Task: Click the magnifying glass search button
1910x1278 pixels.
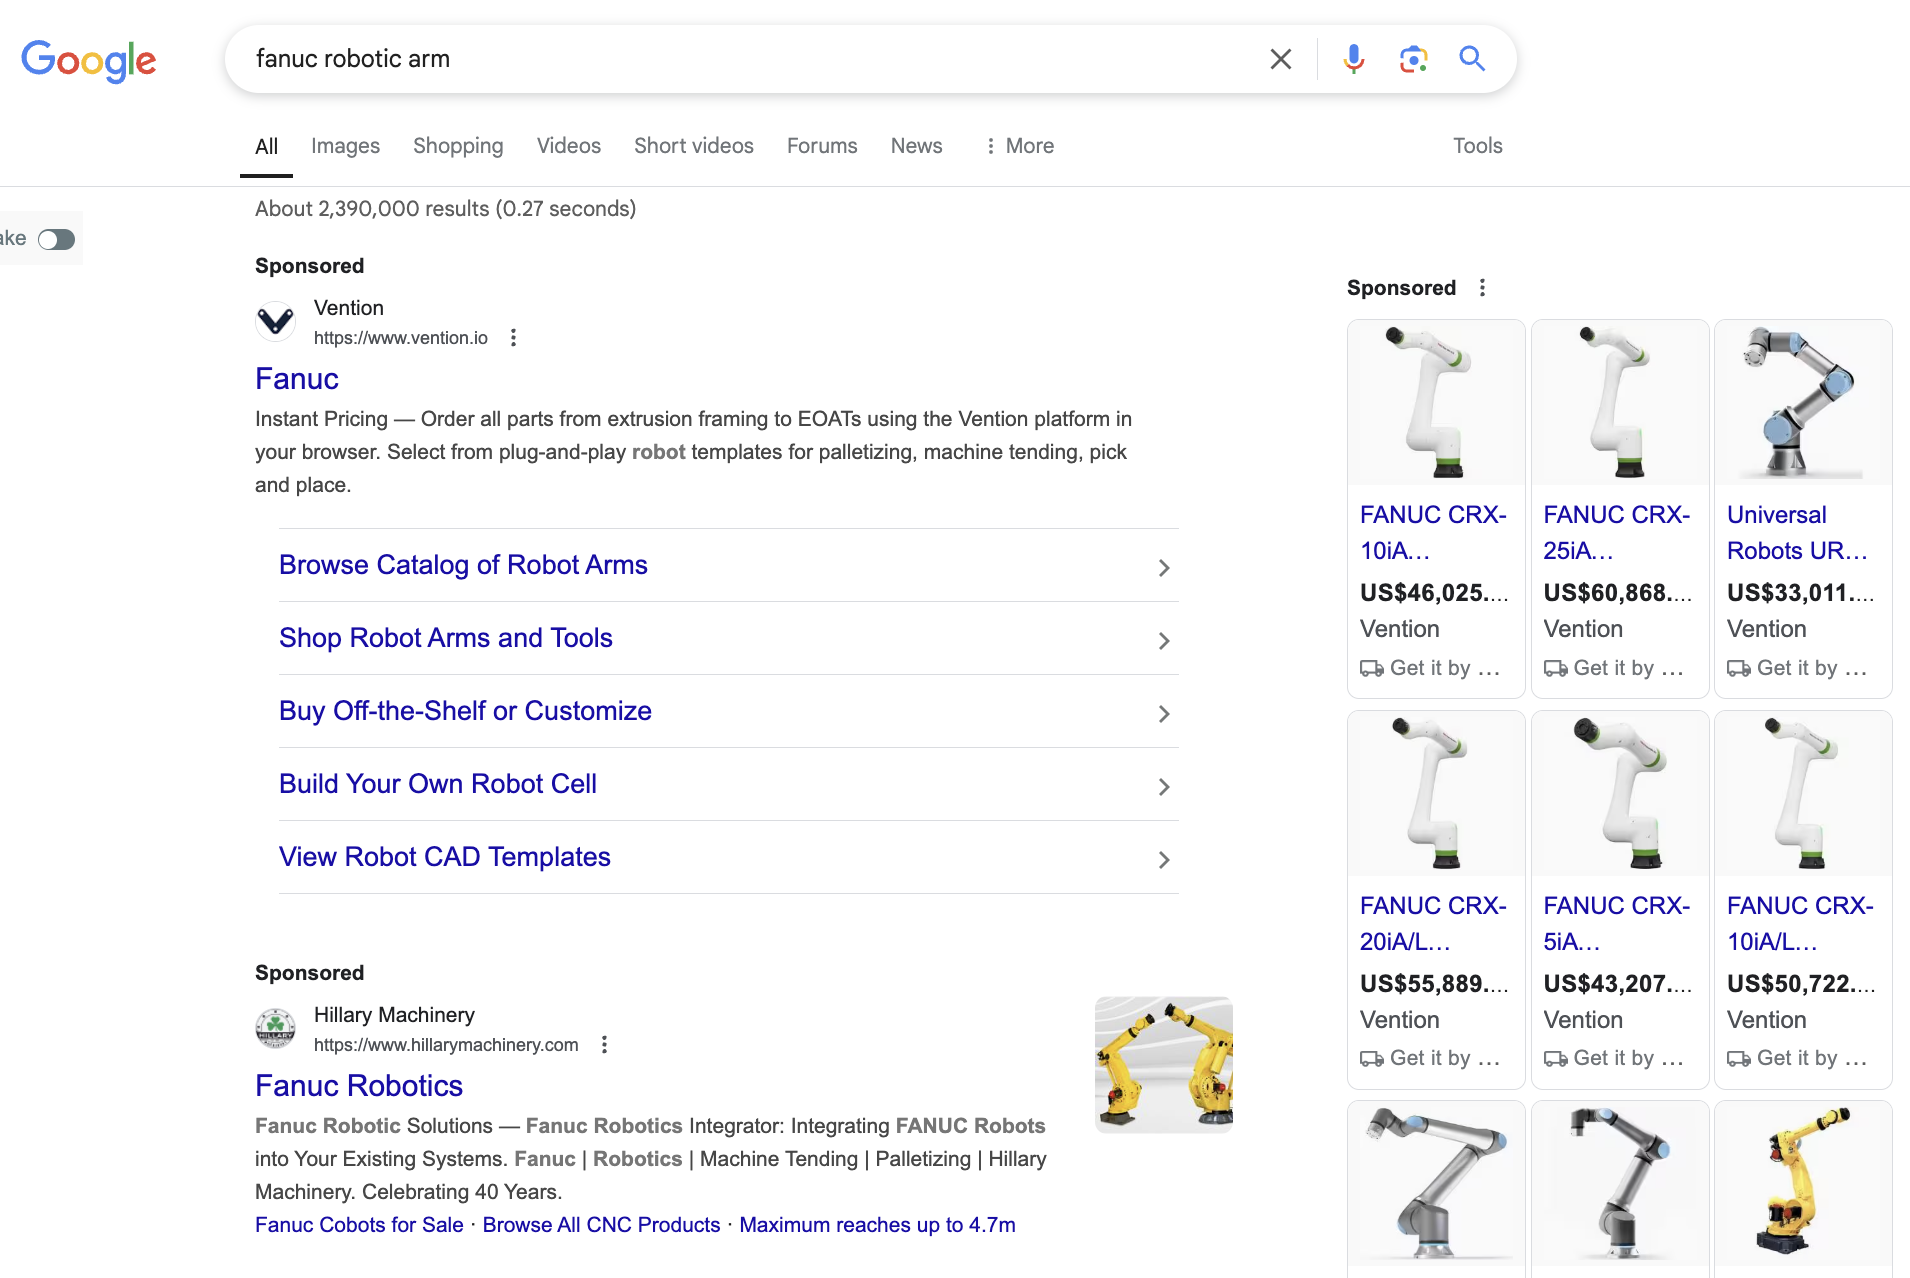Action: (1472, 59)
